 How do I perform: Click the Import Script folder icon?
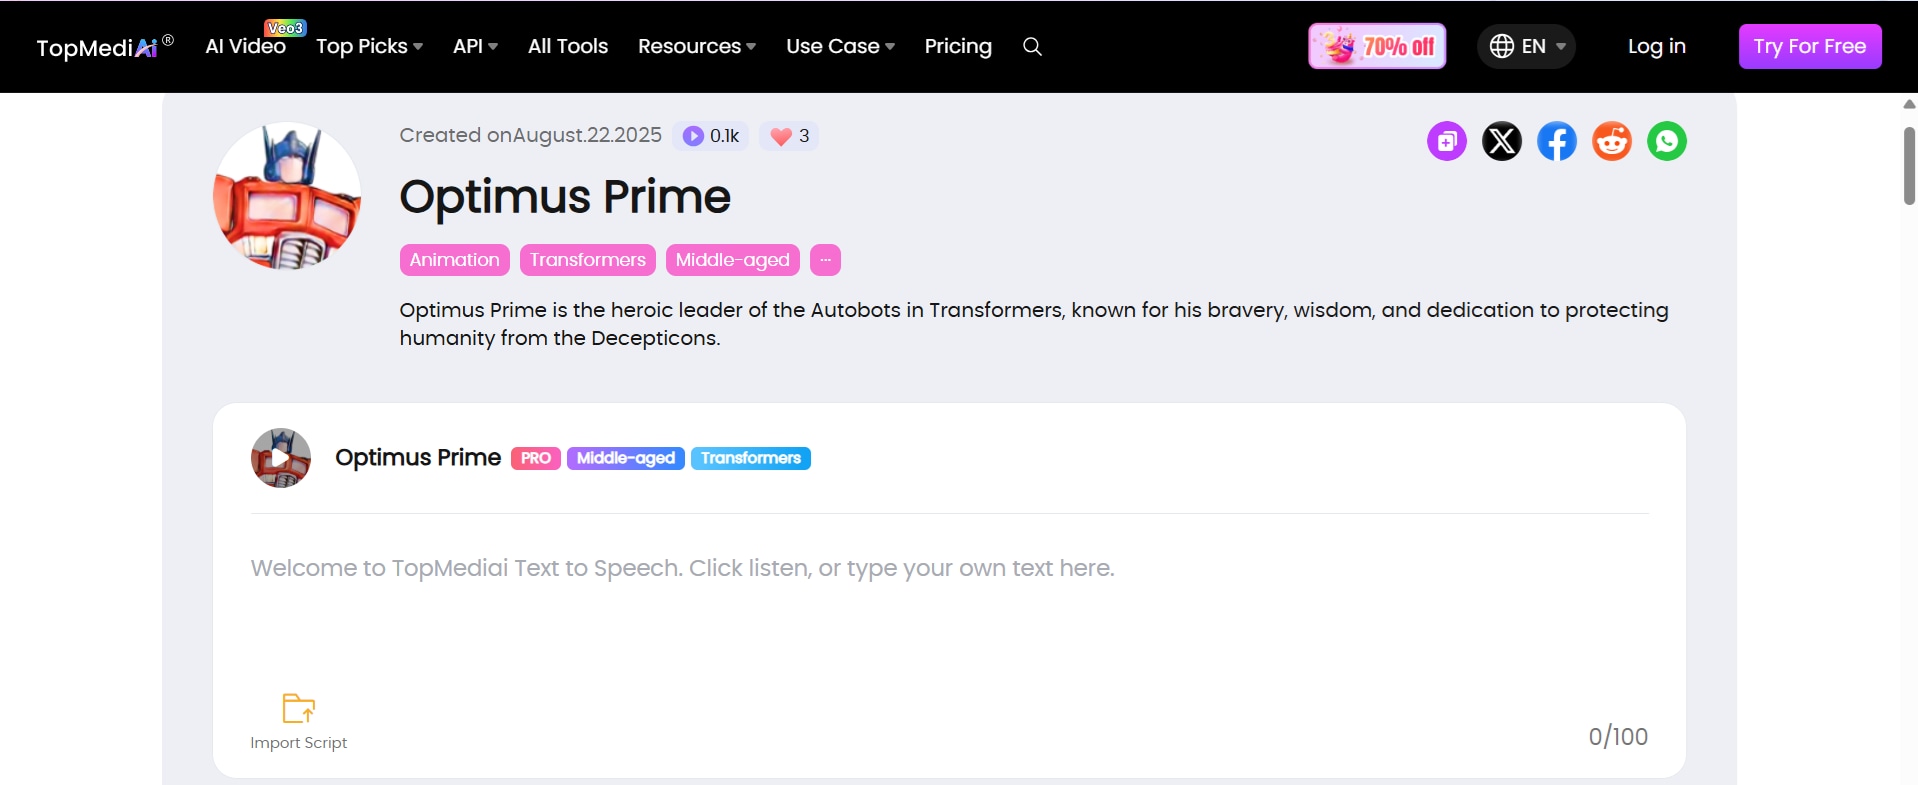(x=298, y=709)
